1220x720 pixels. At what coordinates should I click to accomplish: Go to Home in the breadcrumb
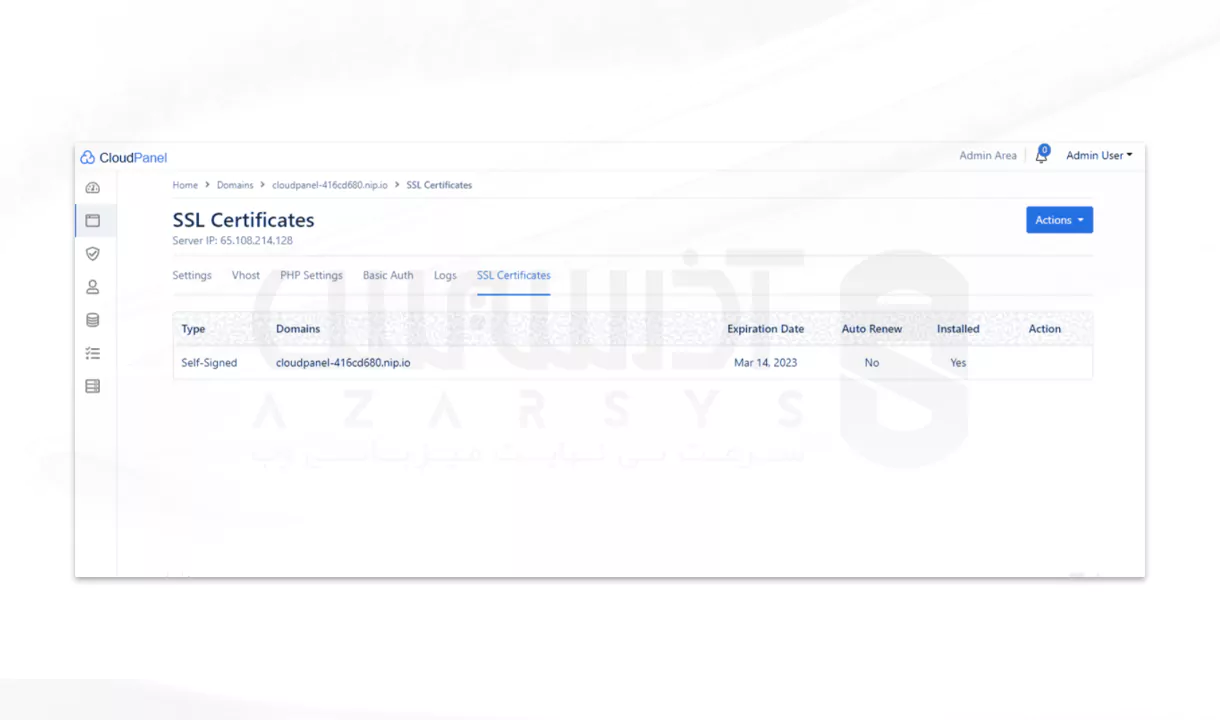185,185
